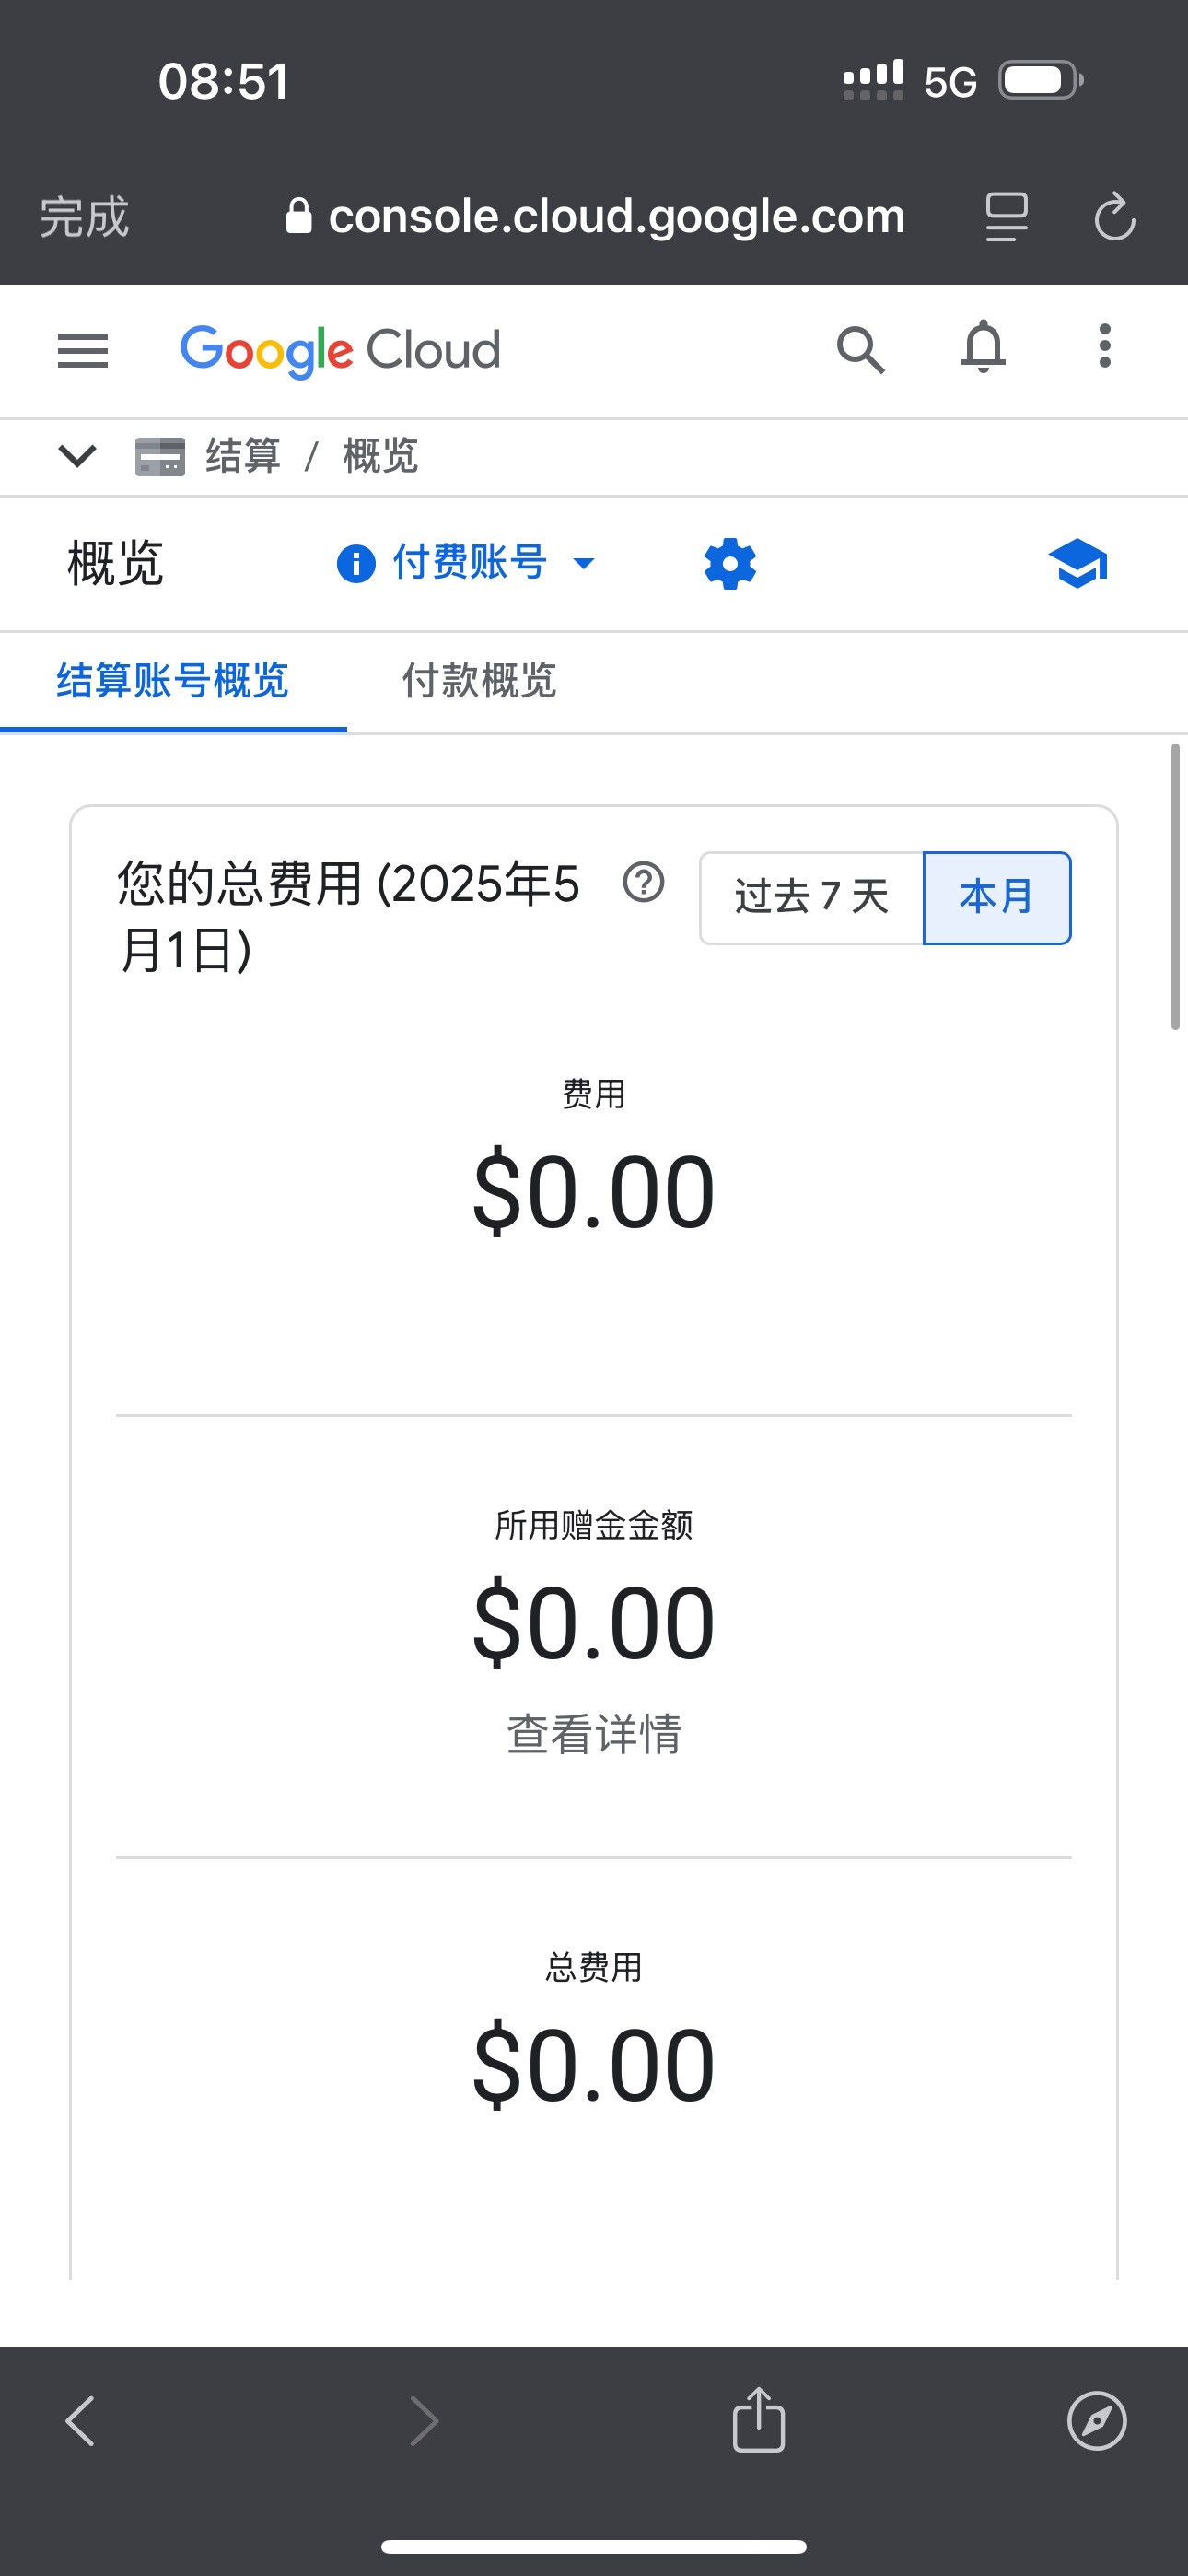Open in Safari compass icon
This screenshot has width=1188, height=2576.
point(1097,2421)
